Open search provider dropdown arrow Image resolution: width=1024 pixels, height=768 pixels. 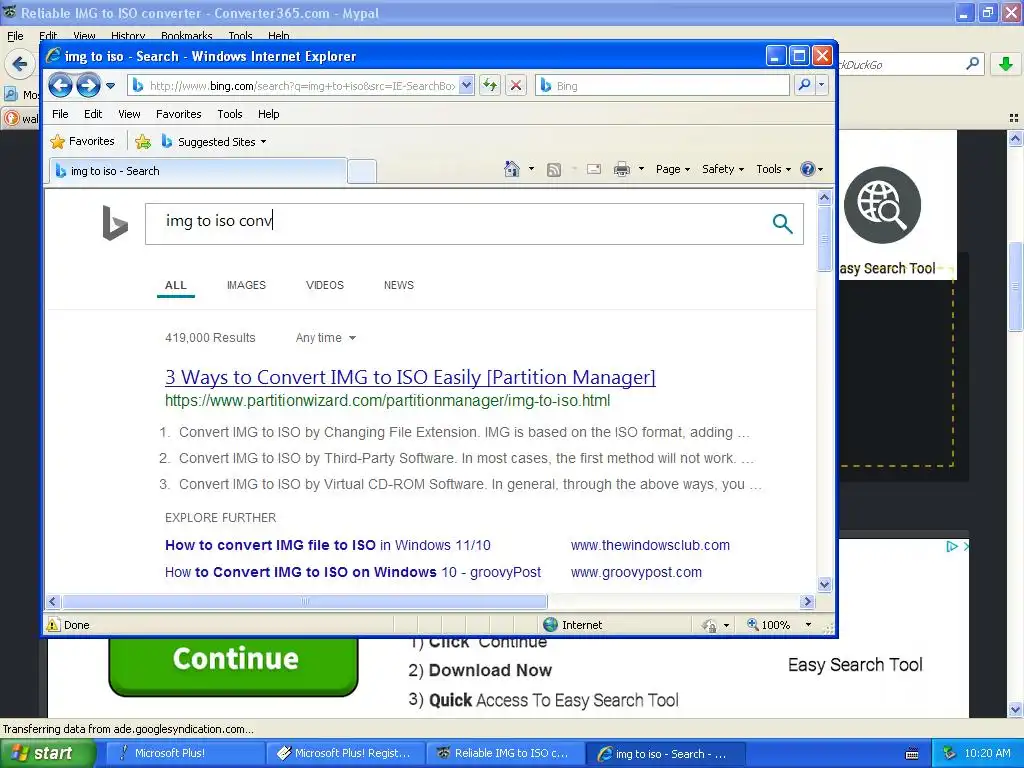(822, 86)
